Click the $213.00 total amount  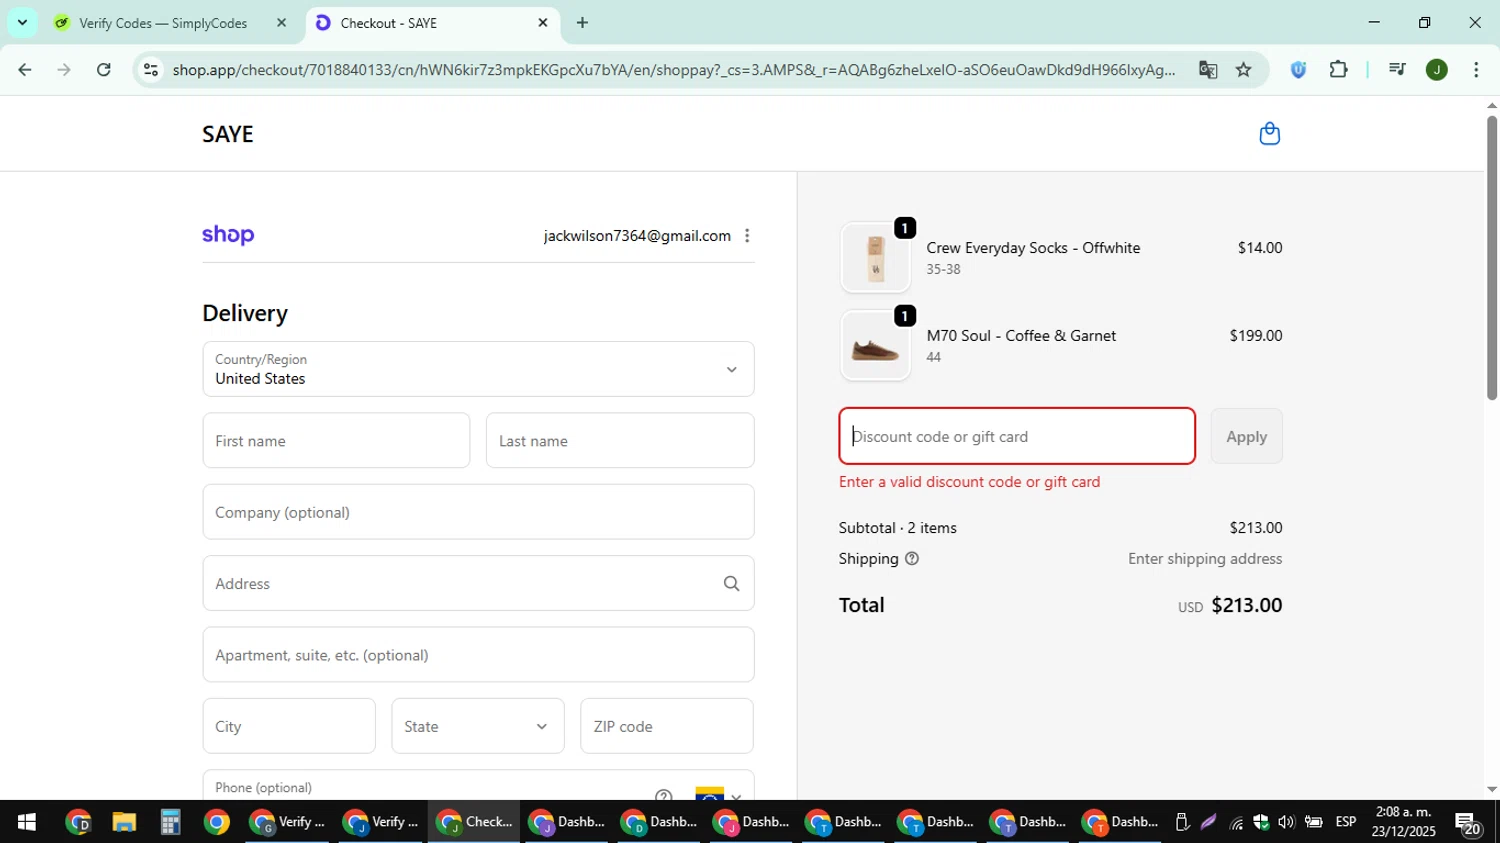(x=1246, y=605)
